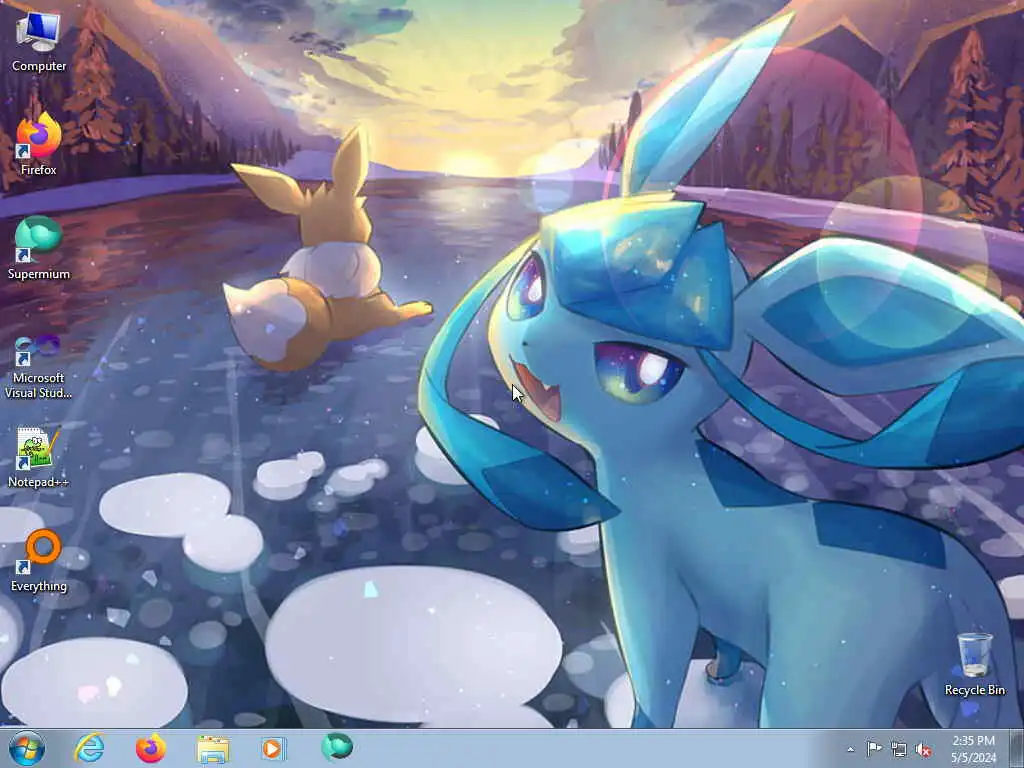The height and width of the screenshot is (768, 1024).
Task: Click the 'Supermium' desktop label text
Action: pos(39,274)
